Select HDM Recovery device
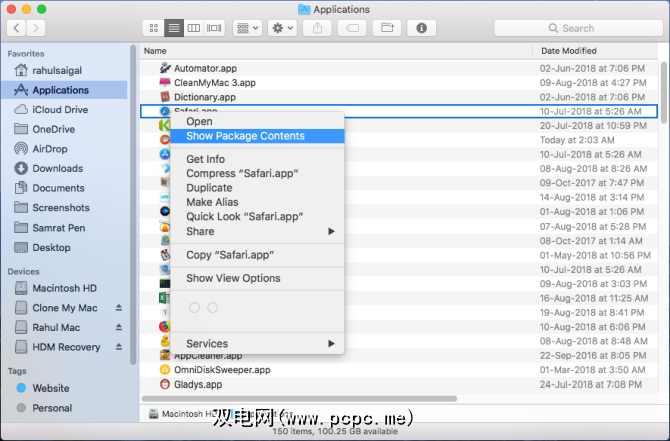Viewport: 670px width, 441px height. point(58,347)
